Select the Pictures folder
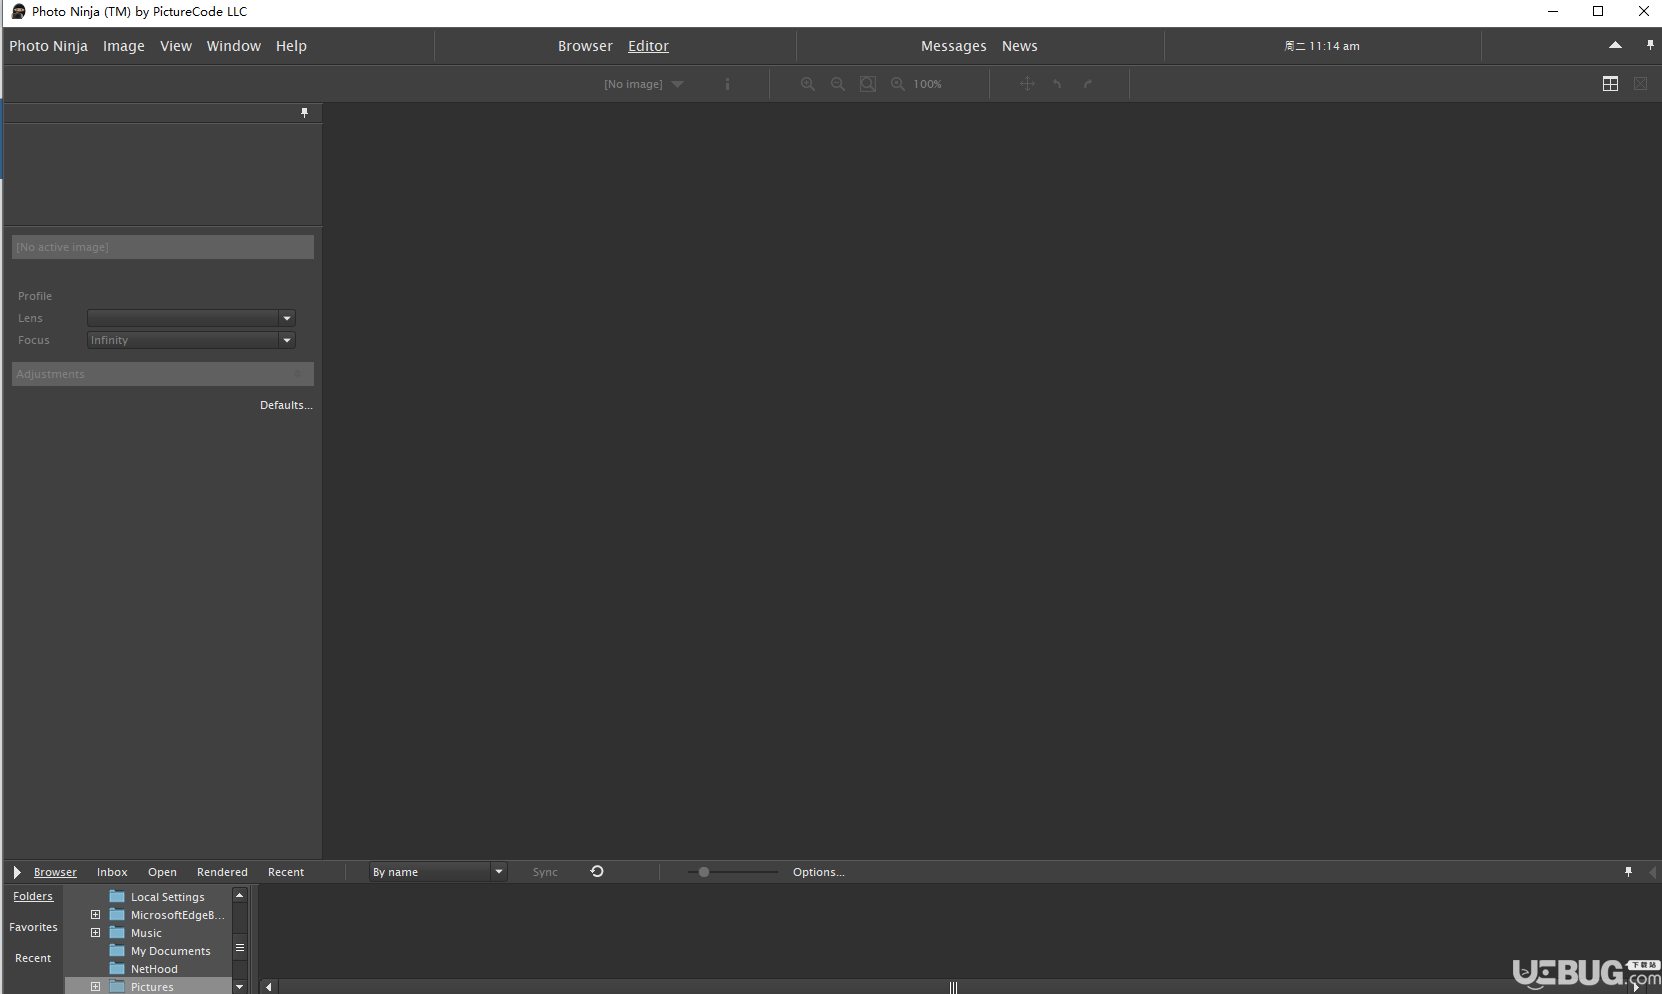The image size is (1662, 994). pyautogui.click(x=152, y=987)
